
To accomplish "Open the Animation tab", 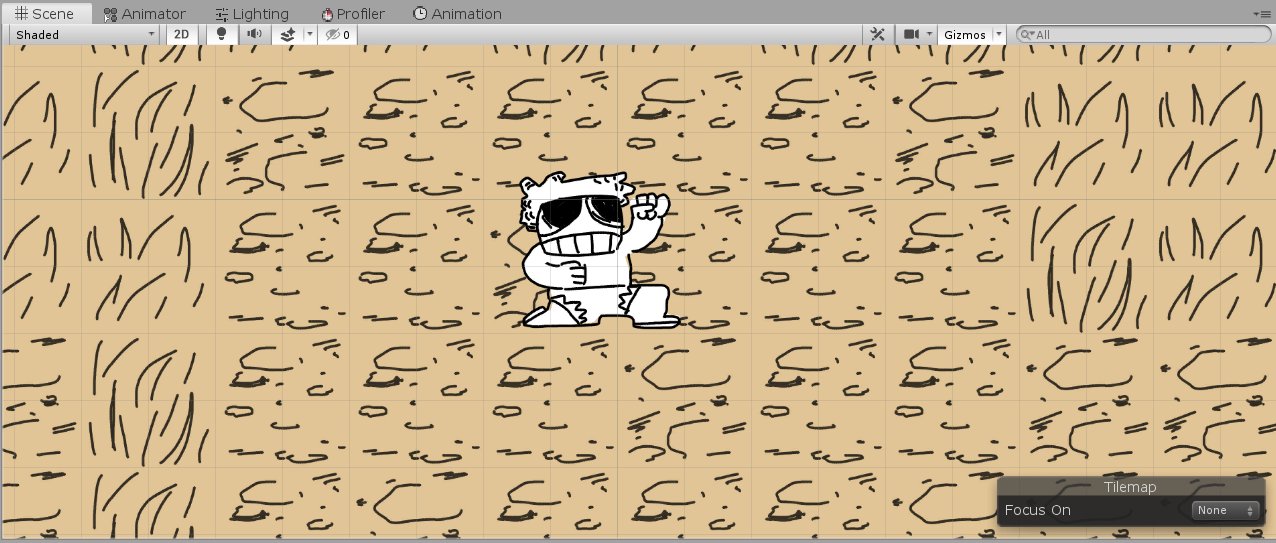I will [x=457, y=13].
